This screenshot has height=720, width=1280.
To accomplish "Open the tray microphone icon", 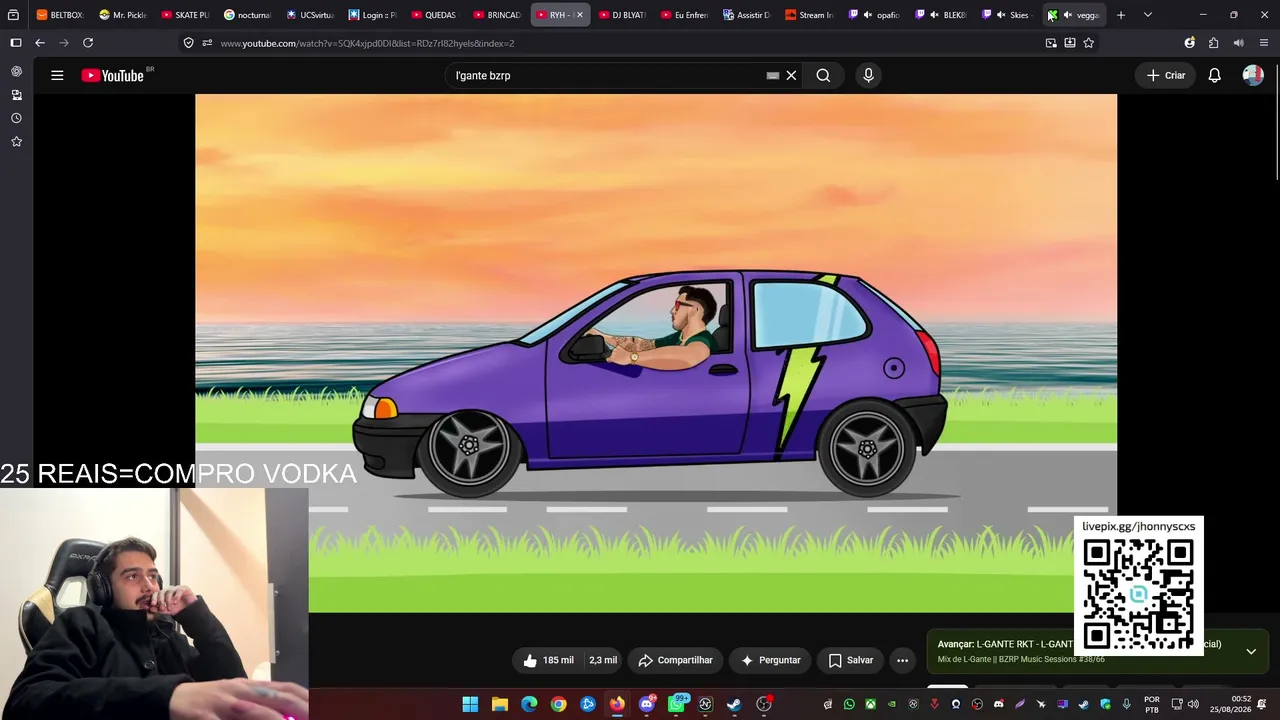I will click(x=1127, y=704).
